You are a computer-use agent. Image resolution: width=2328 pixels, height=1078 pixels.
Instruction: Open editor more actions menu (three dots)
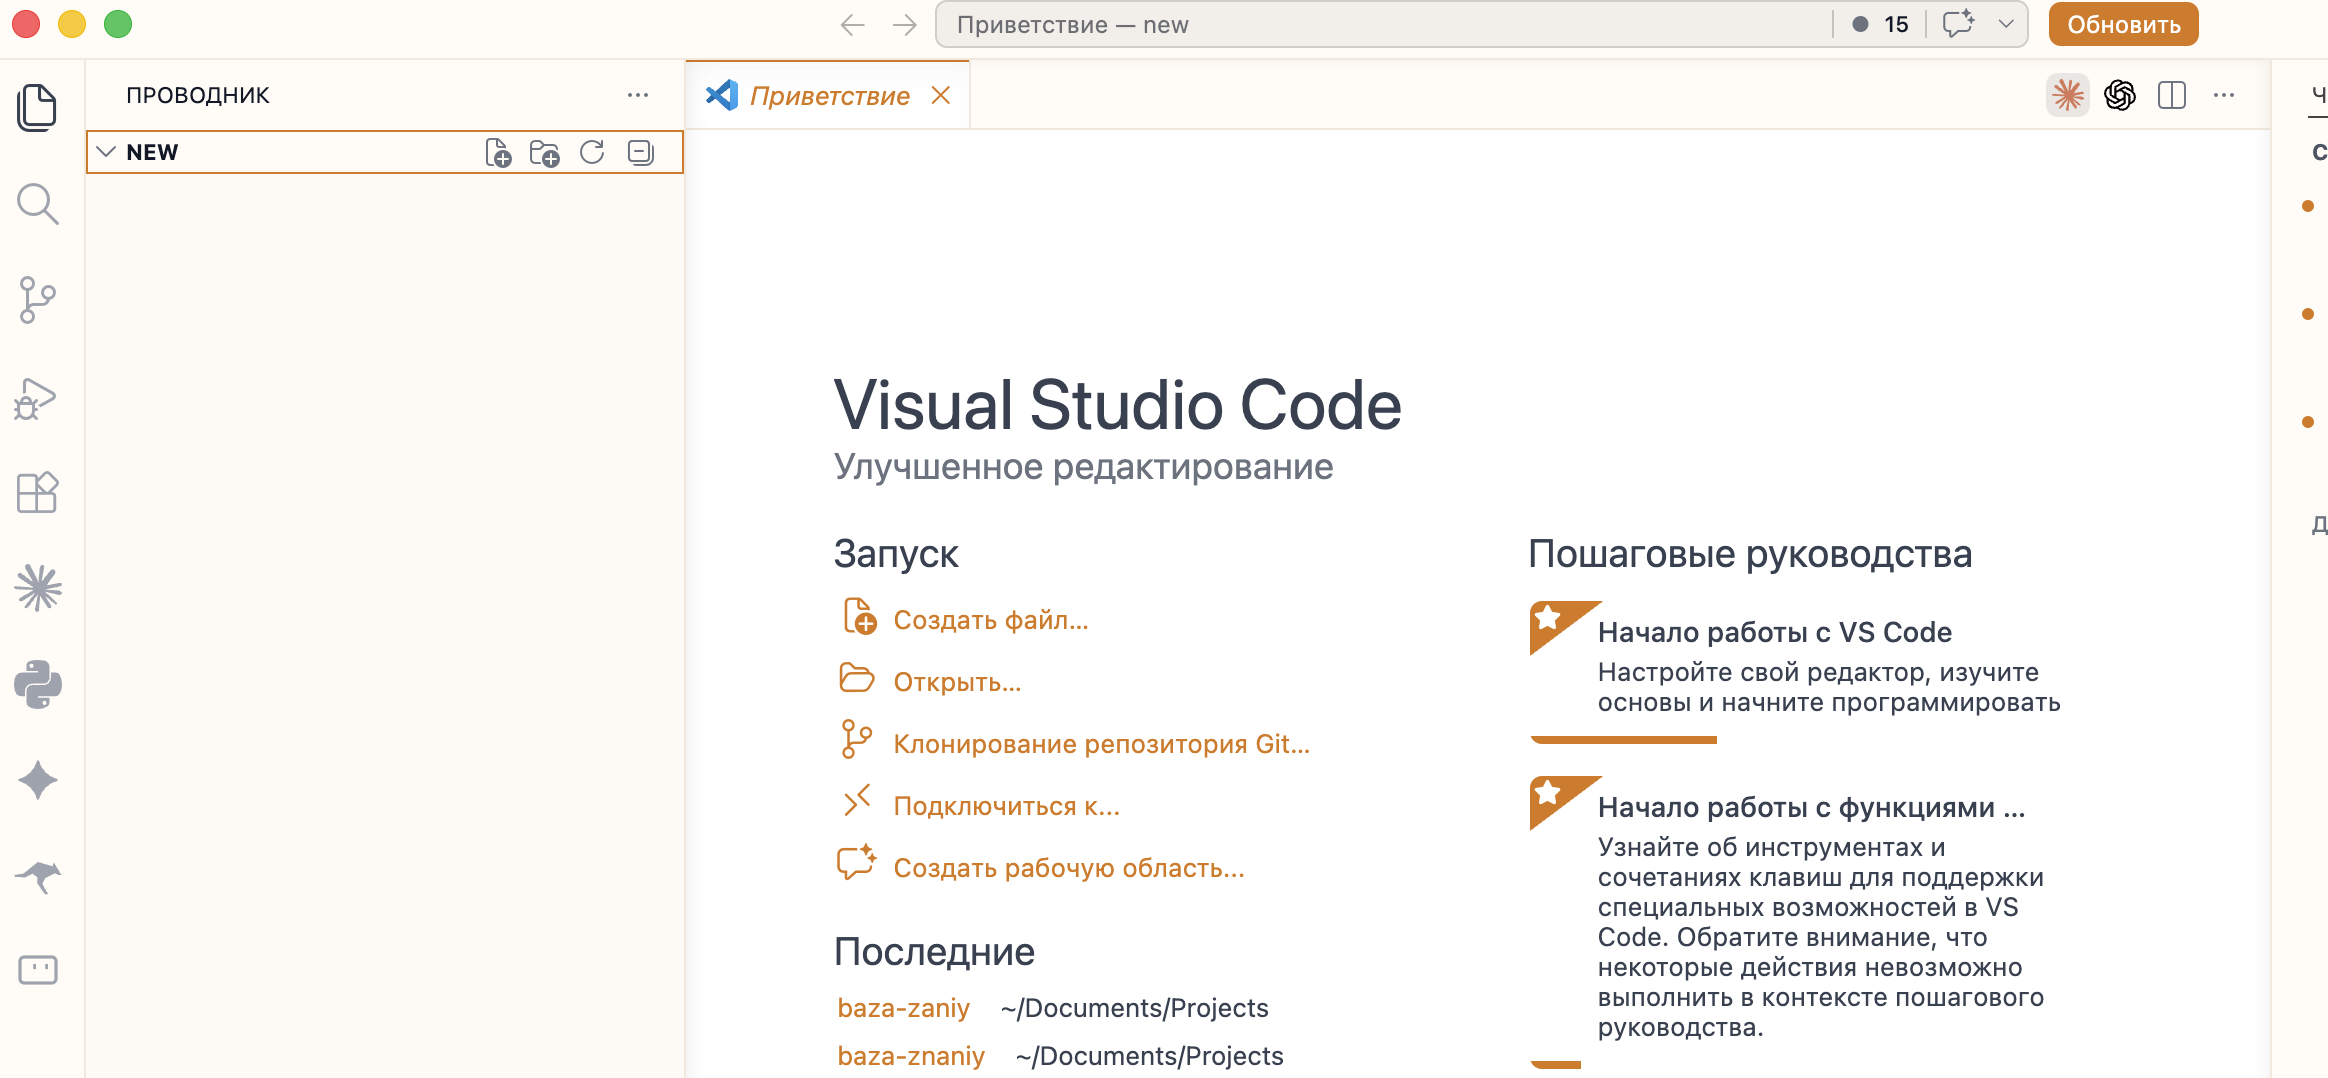pyautogui.click(x=2224, y=95)
